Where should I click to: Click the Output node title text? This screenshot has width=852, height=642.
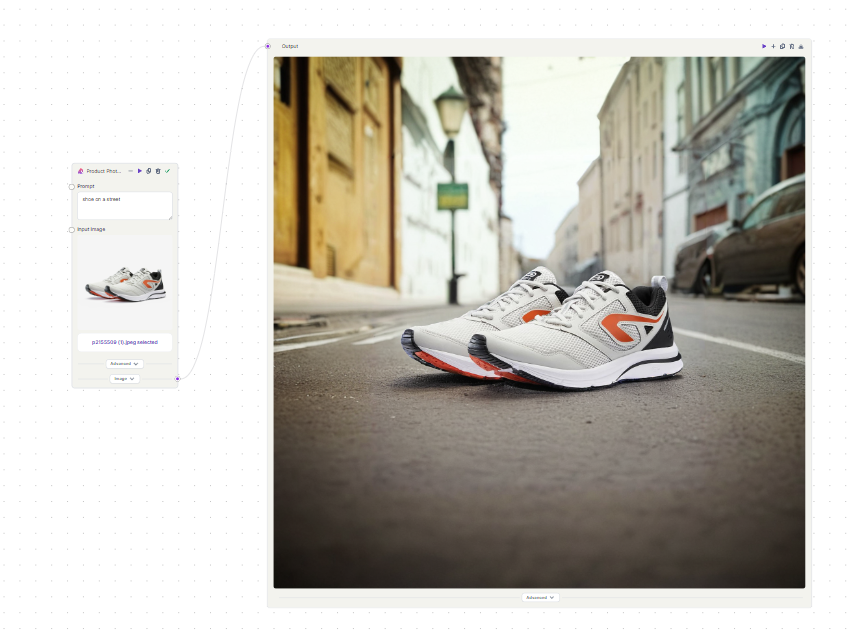point(290,46)
